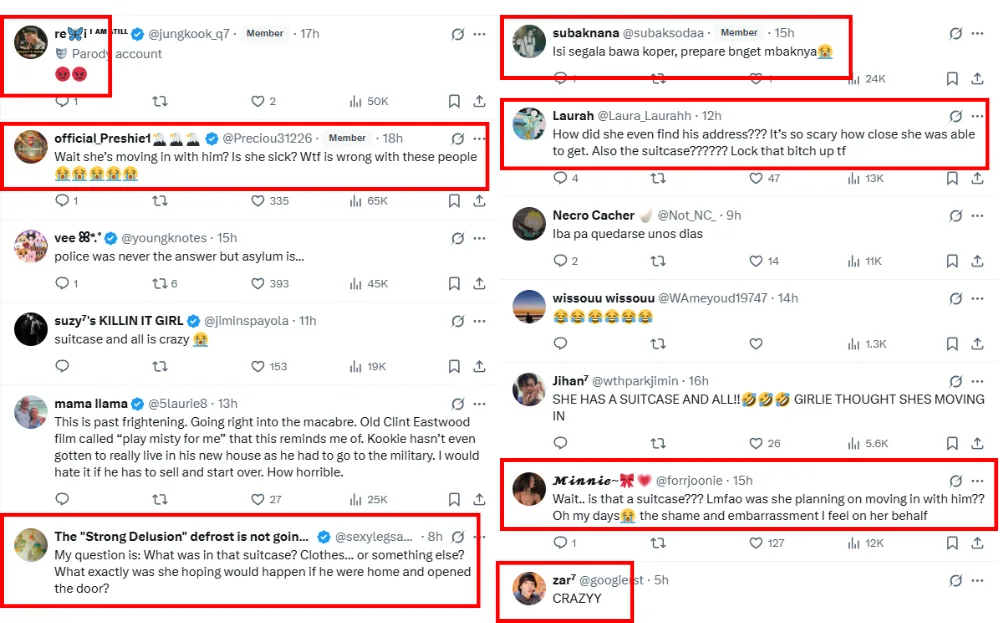Retweet vee's asylum tweet
1000x623 pixels.
click(x=159, y=284)
